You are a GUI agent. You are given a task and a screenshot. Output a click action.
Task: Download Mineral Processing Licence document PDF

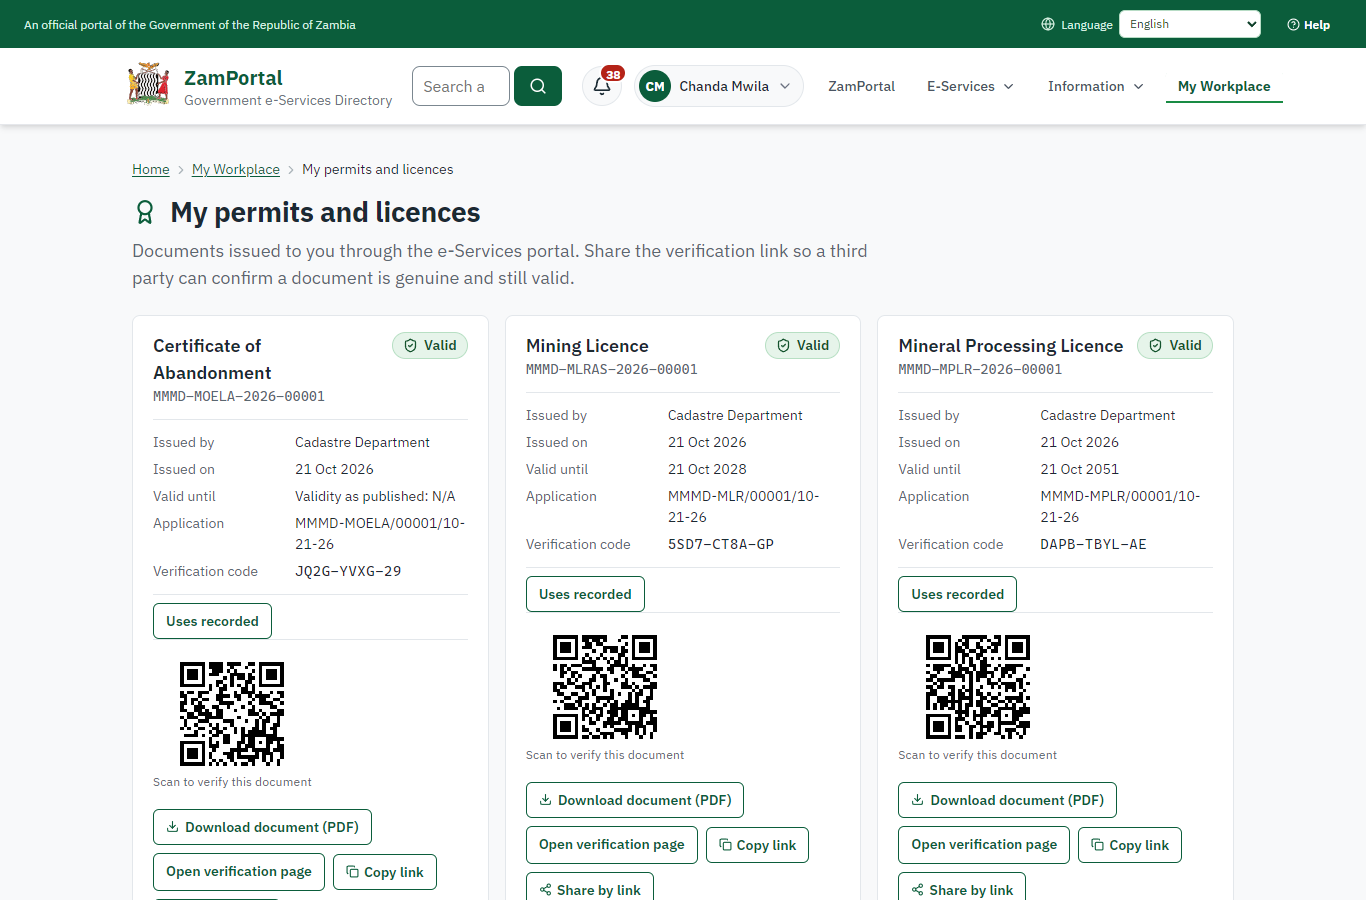(x=1007, y=800)
